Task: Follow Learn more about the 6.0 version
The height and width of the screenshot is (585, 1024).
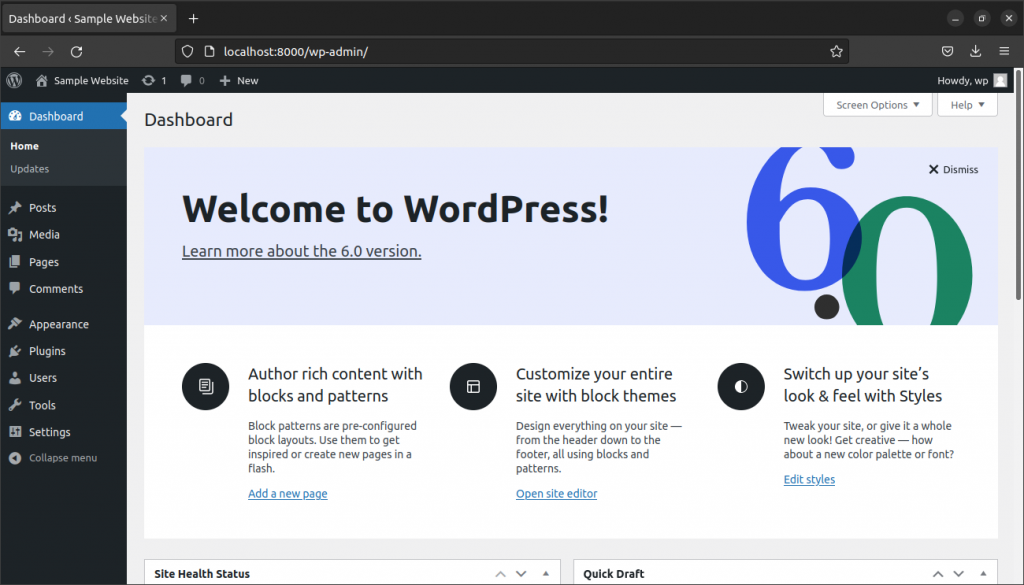Action: point(302,251)
